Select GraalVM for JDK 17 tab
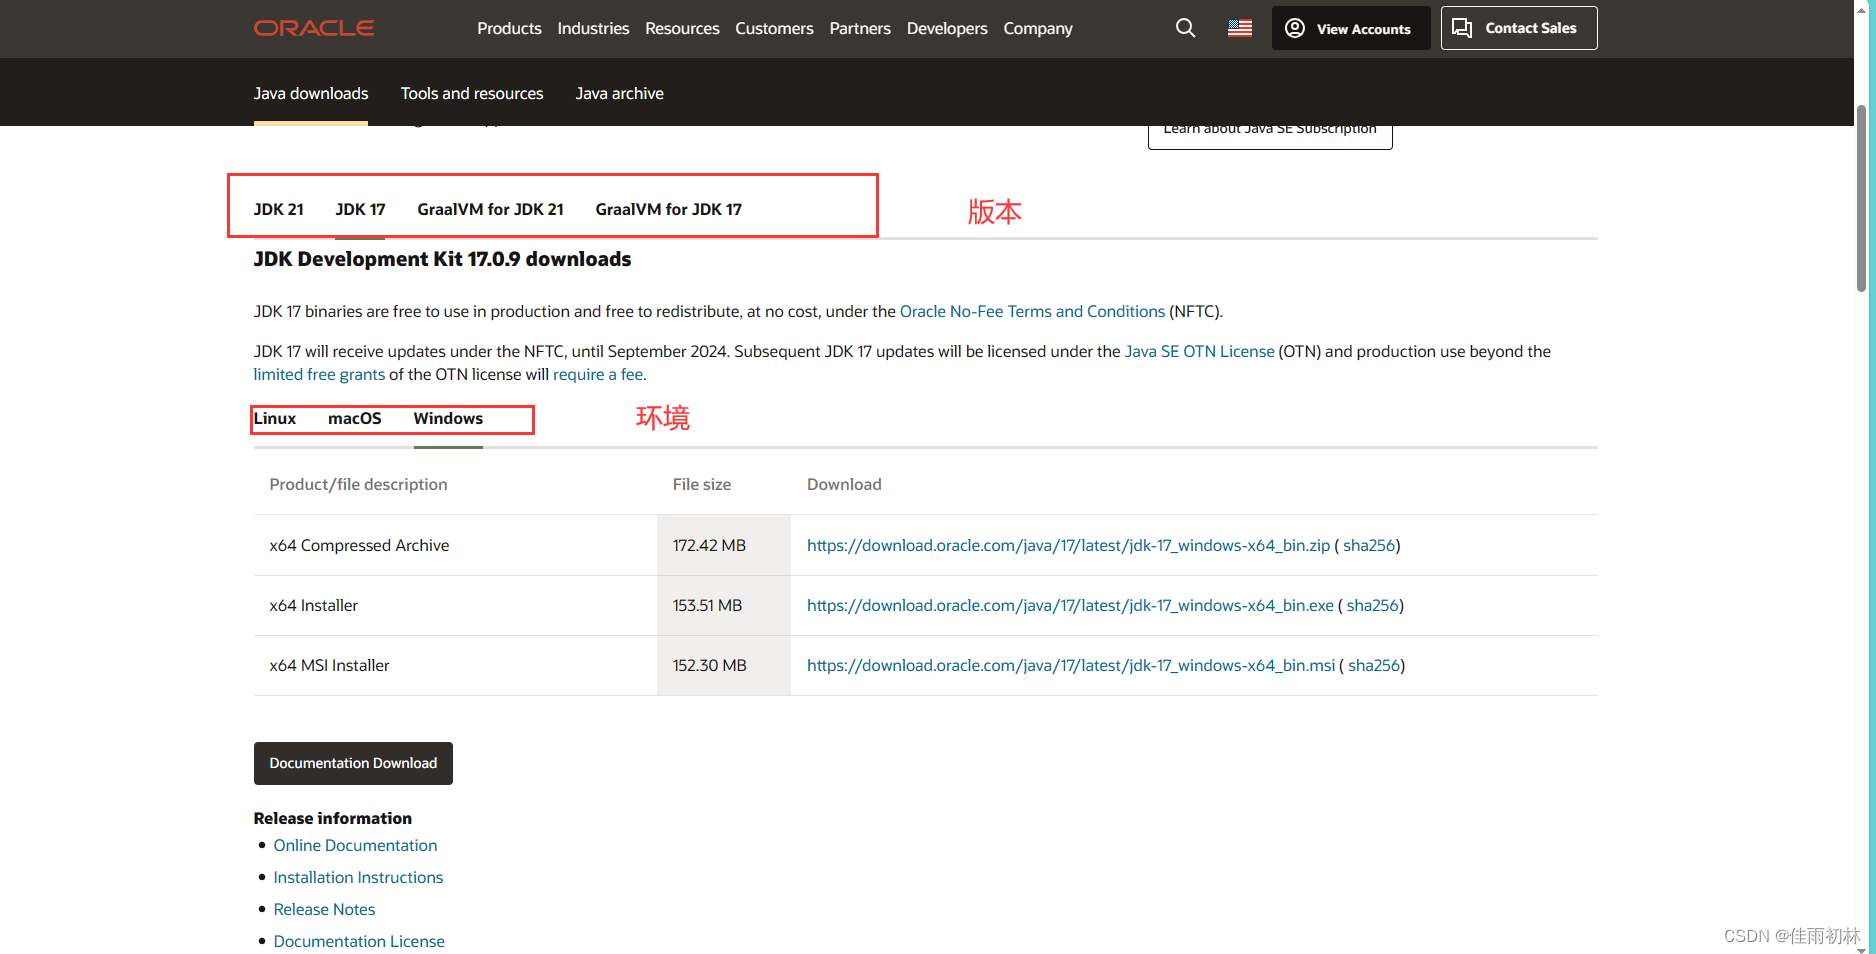Image resolution: width=1876 pixels, height=954 pixels. pos(668,209)
